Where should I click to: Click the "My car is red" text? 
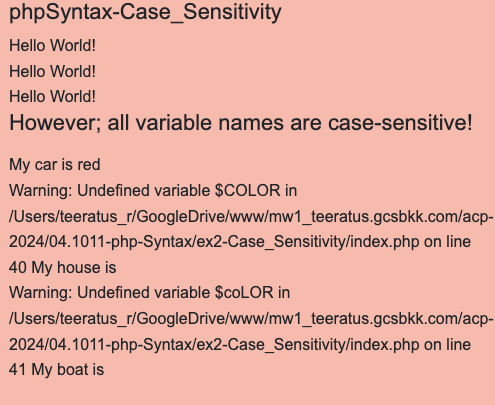pos(55,165)
